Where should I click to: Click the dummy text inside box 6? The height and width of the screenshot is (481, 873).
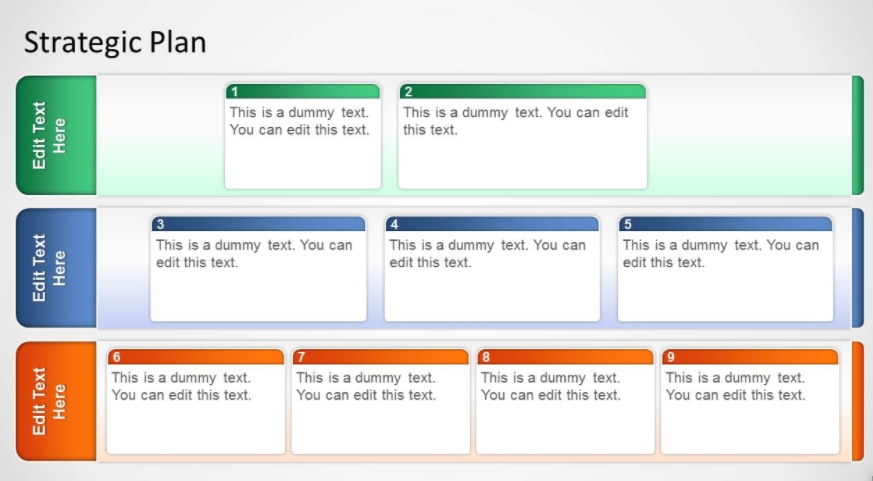click(x=181, y=386)
